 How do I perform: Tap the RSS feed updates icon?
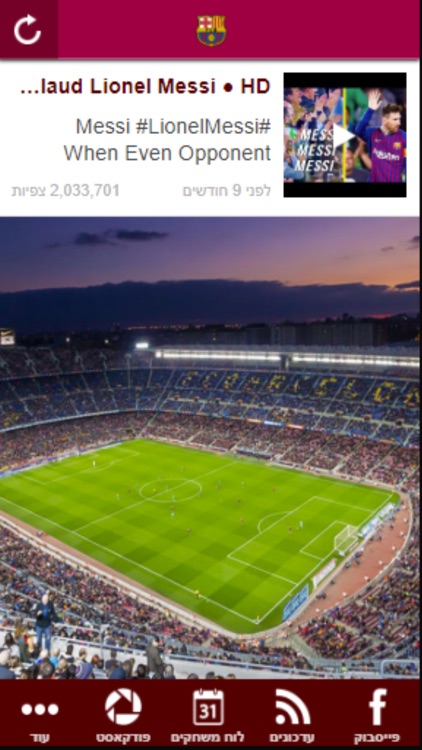click(x=293, y=707)
